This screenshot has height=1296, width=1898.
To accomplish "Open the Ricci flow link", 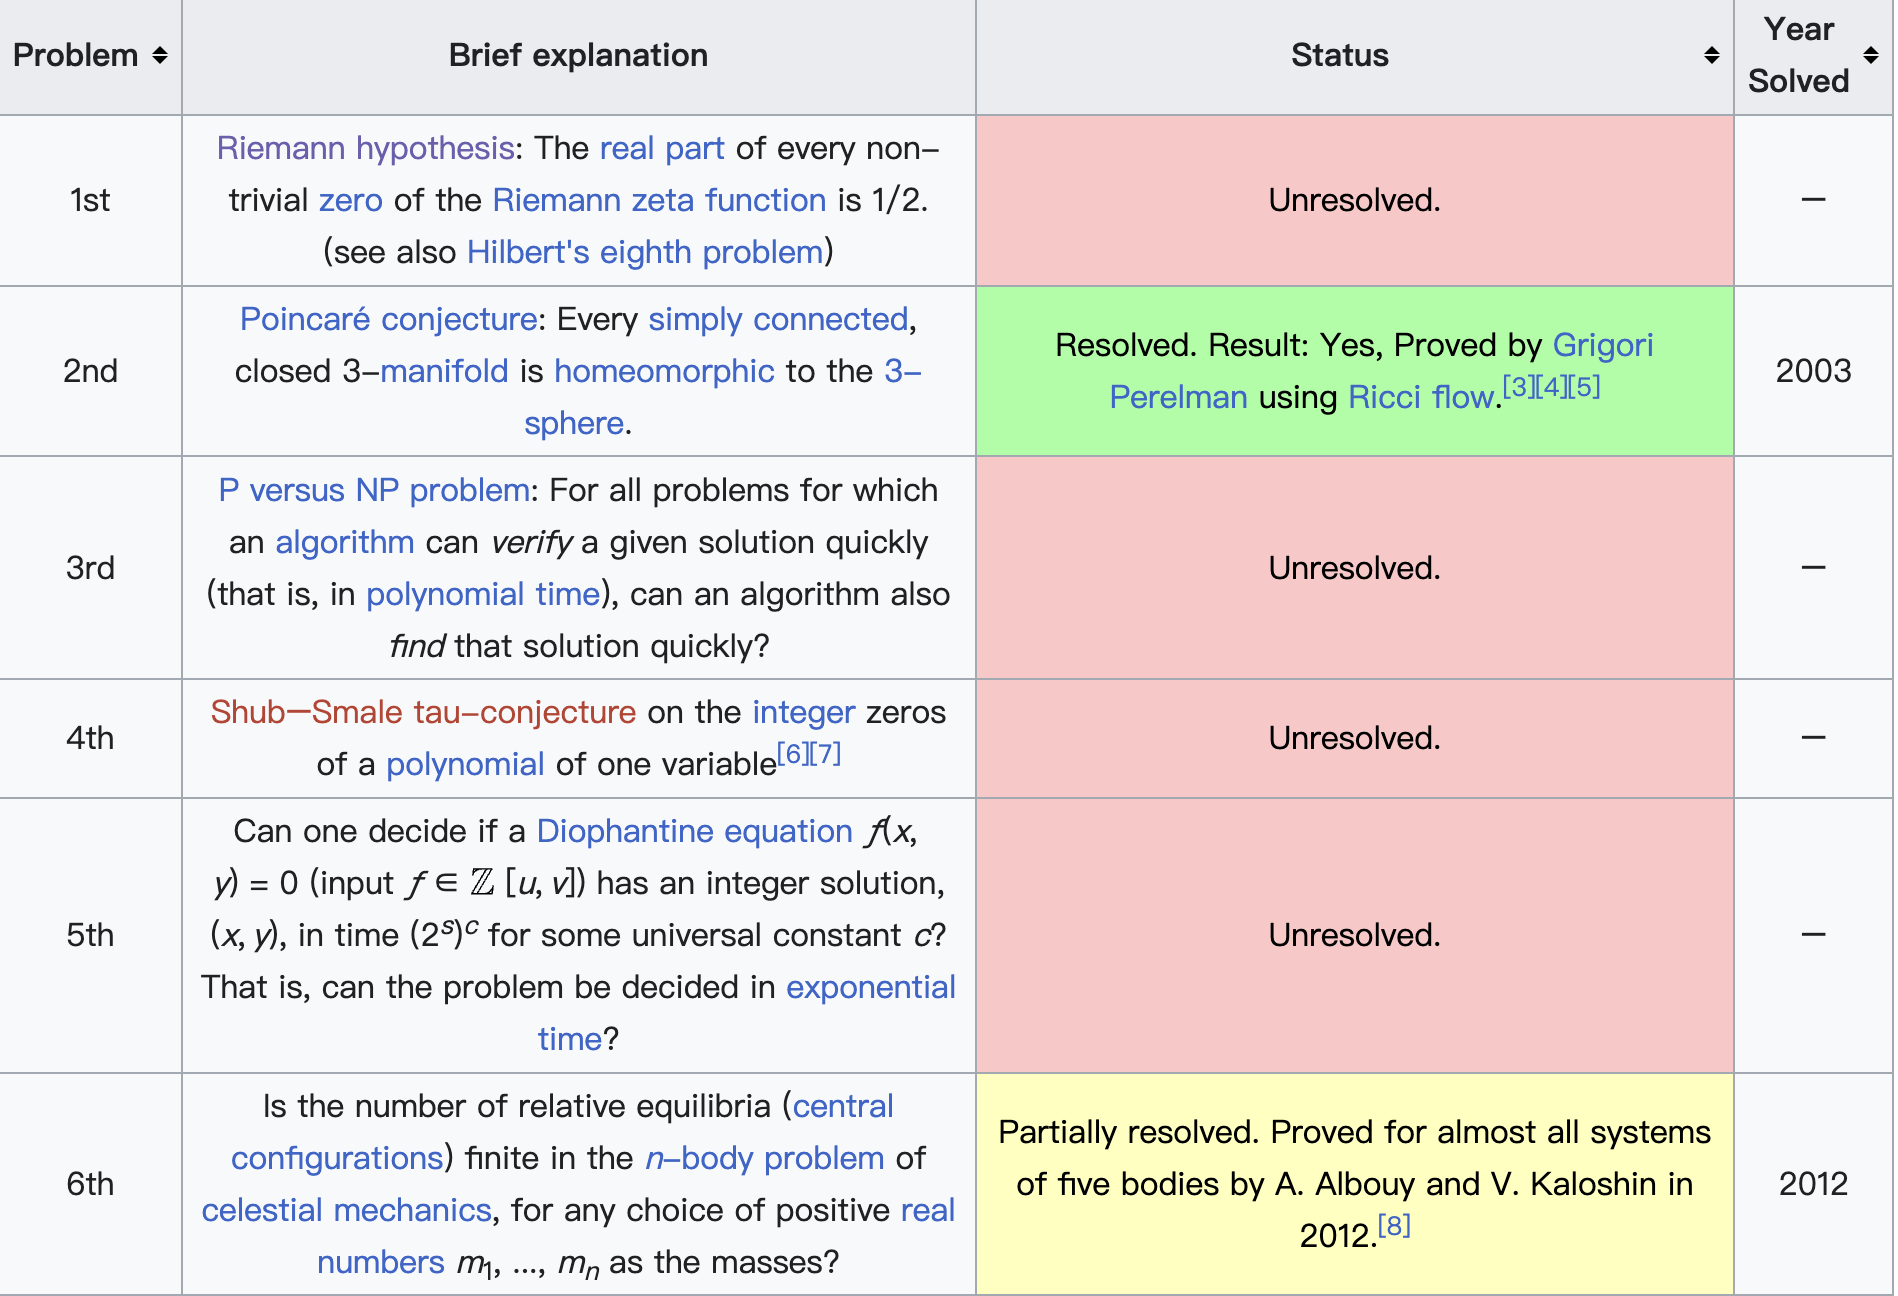I will point(1420,397).
